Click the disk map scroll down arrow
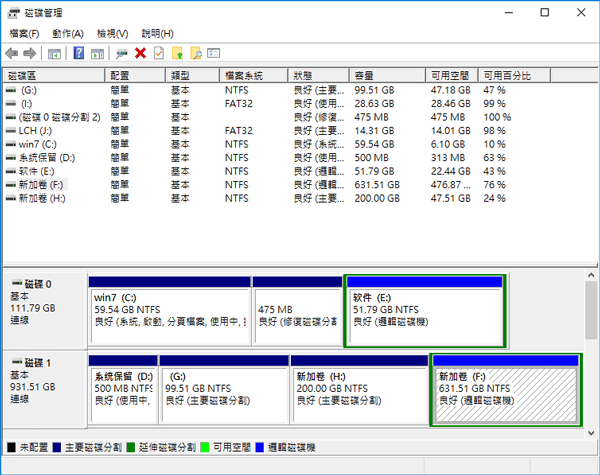Image resolution: width=600 pixels, height=475 pixels. [591, 433]
